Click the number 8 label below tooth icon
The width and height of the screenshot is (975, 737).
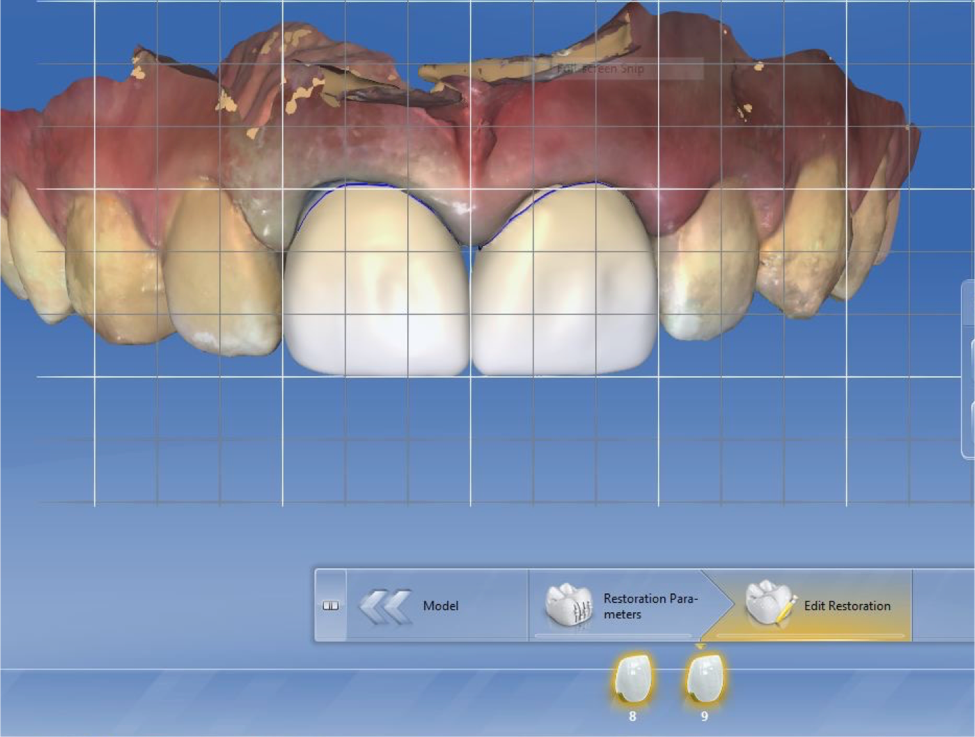pyautogui.click(x=632, y=716)
